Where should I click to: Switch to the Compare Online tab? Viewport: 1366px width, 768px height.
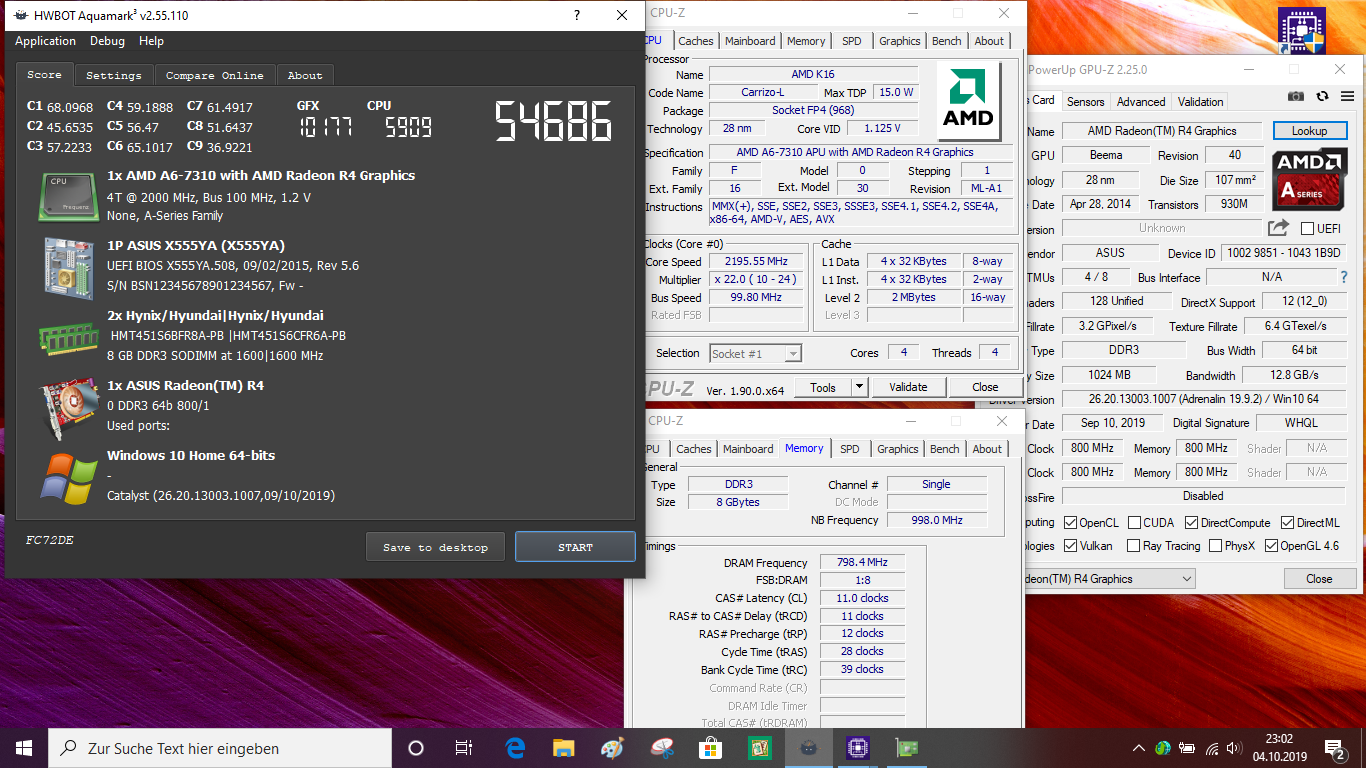(214, 75)
